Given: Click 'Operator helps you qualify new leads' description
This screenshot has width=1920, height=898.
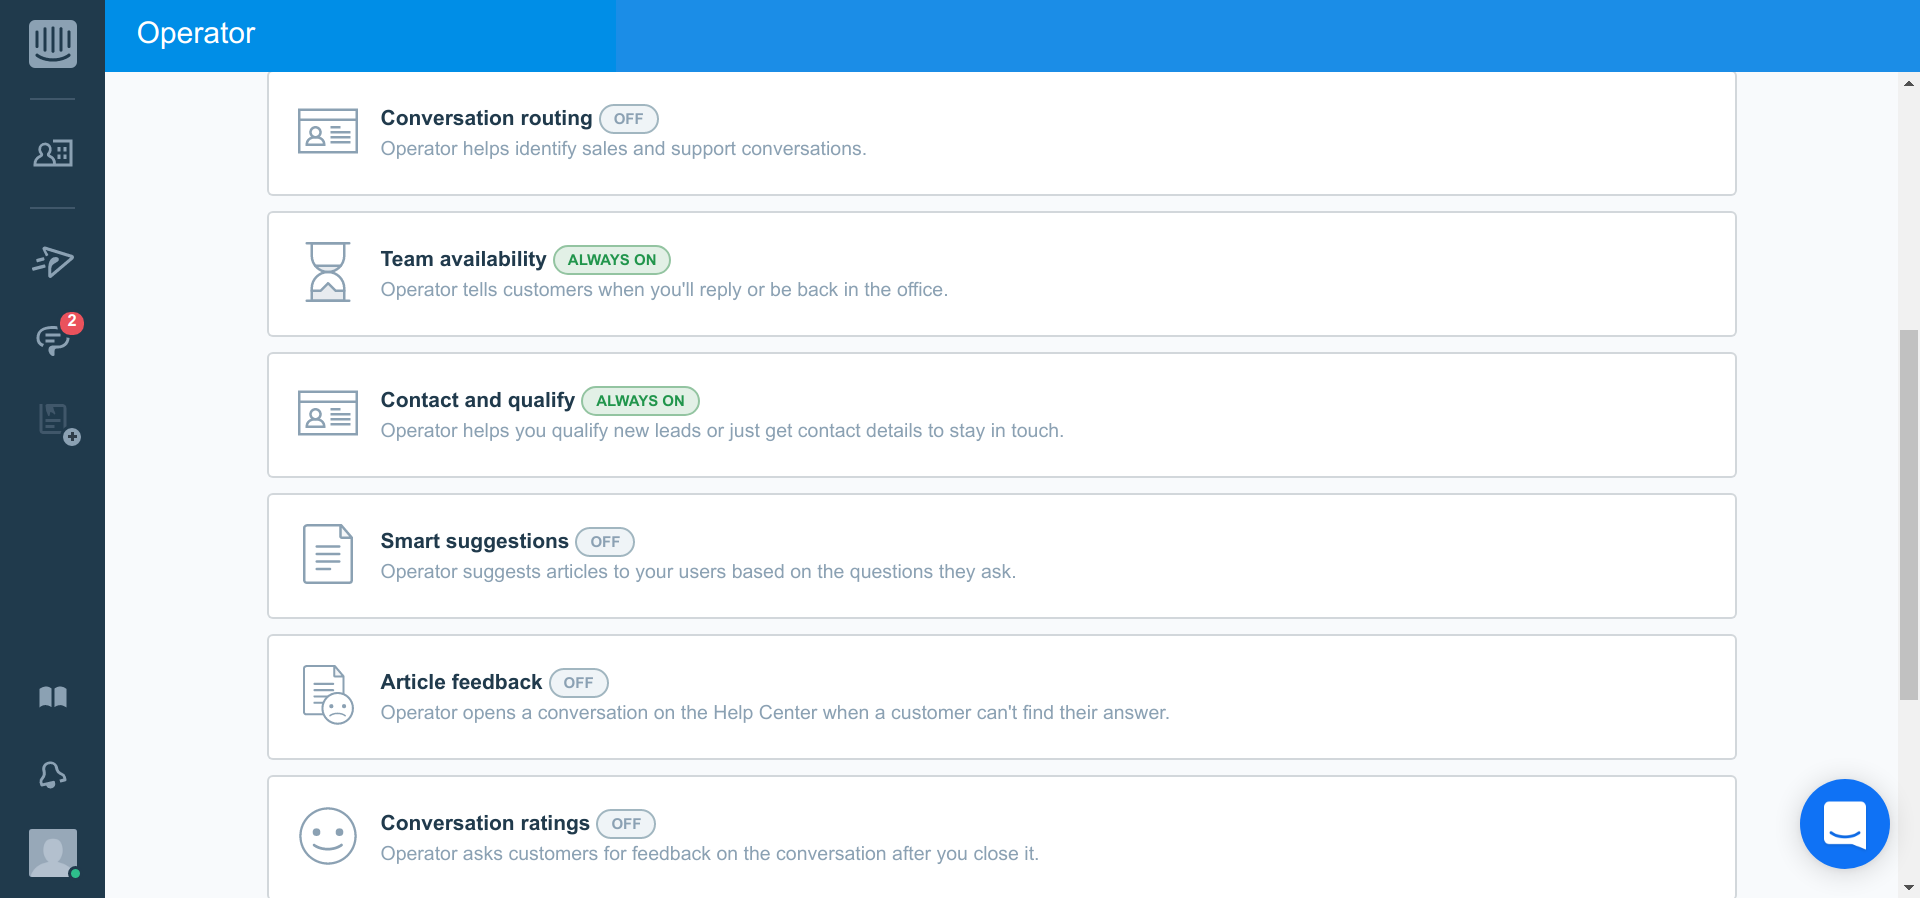Looking at the screenshot, I should 722,431.
